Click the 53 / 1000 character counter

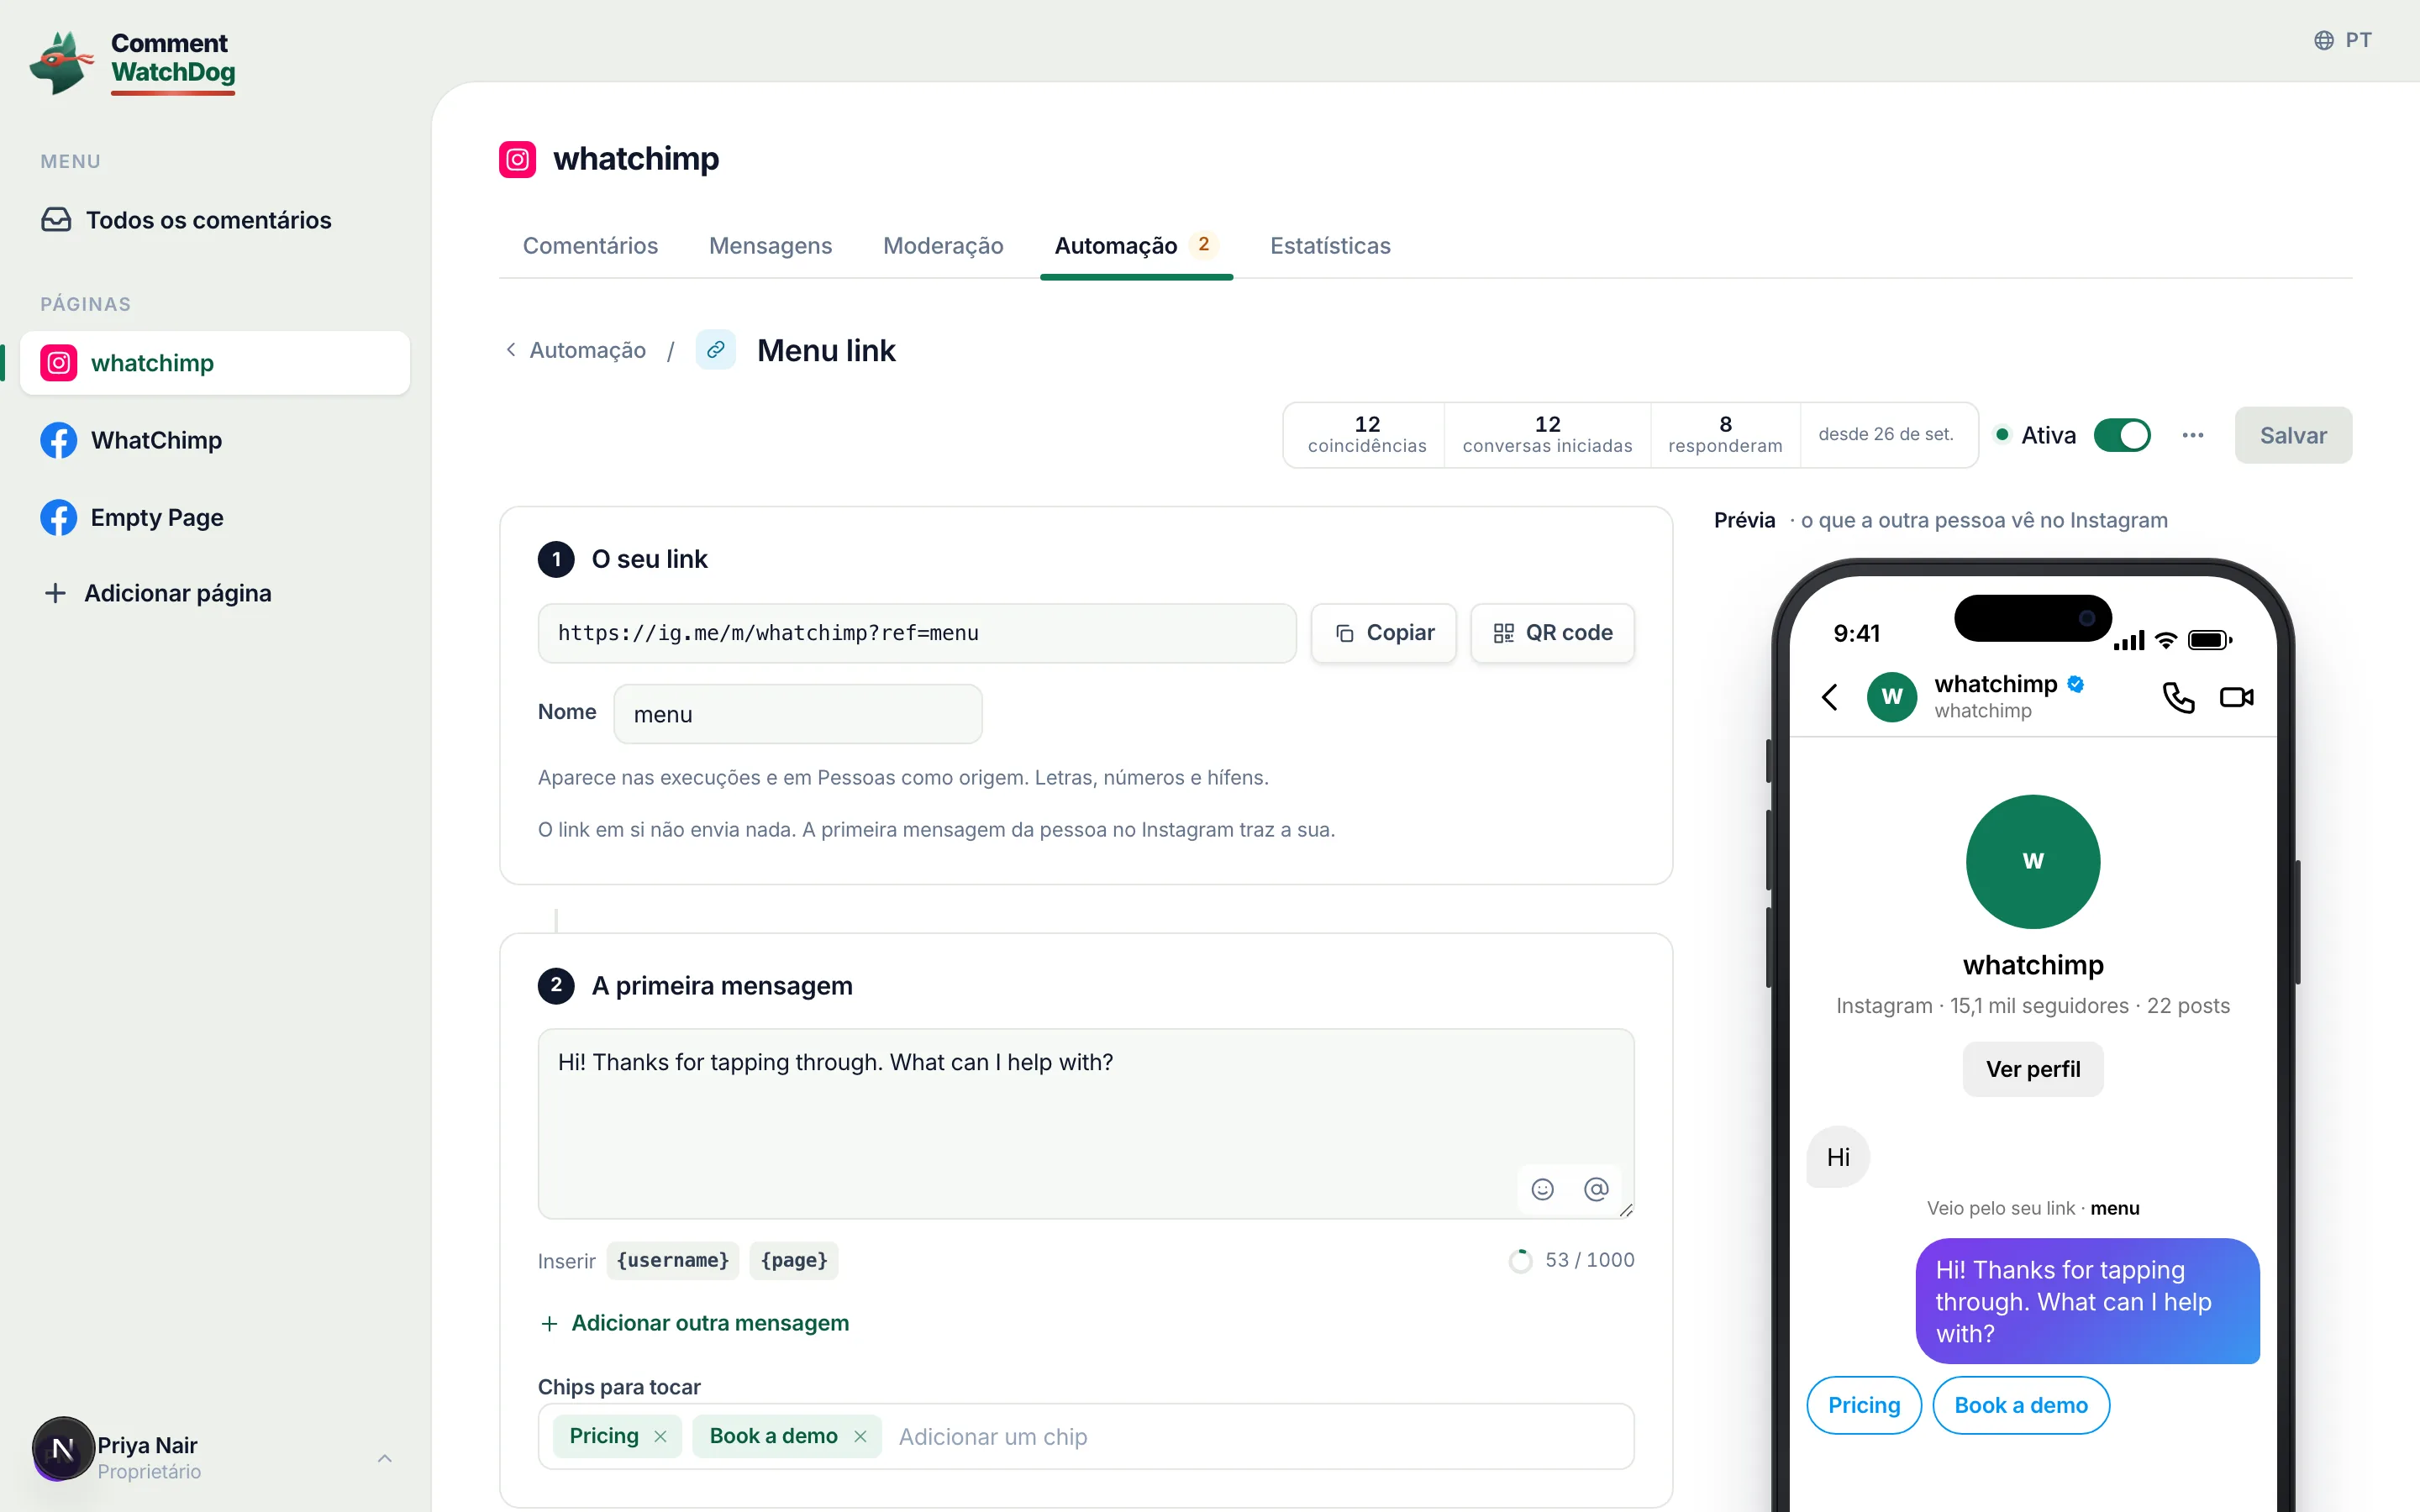click(1589, 1260)
